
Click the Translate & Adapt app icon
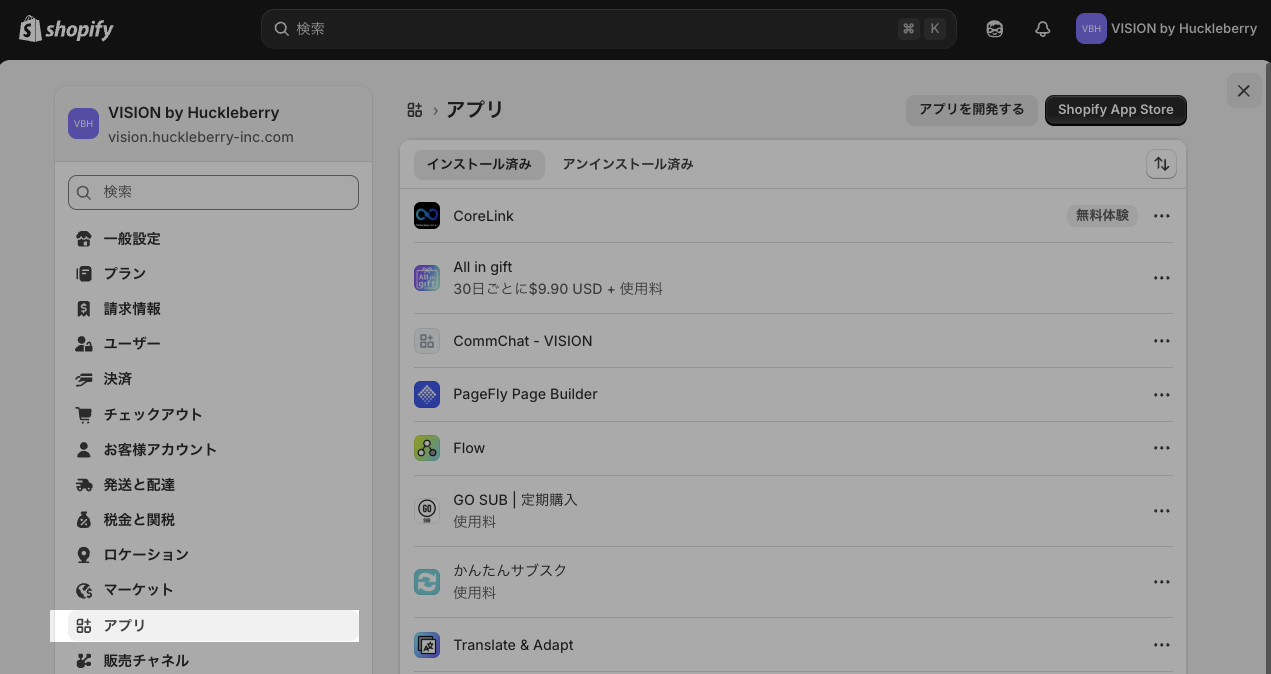pos(427,645)
